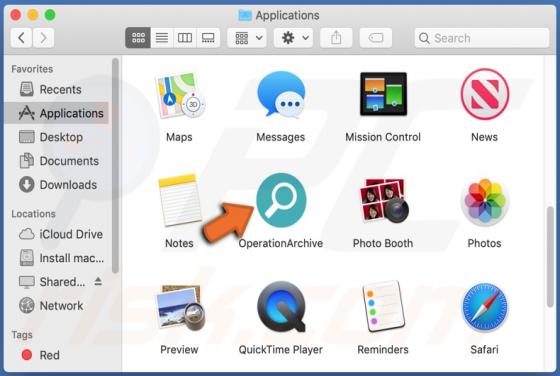Minimize the window with yellow button
This screenshot has width=560, height=376.
tap(33, 15)
